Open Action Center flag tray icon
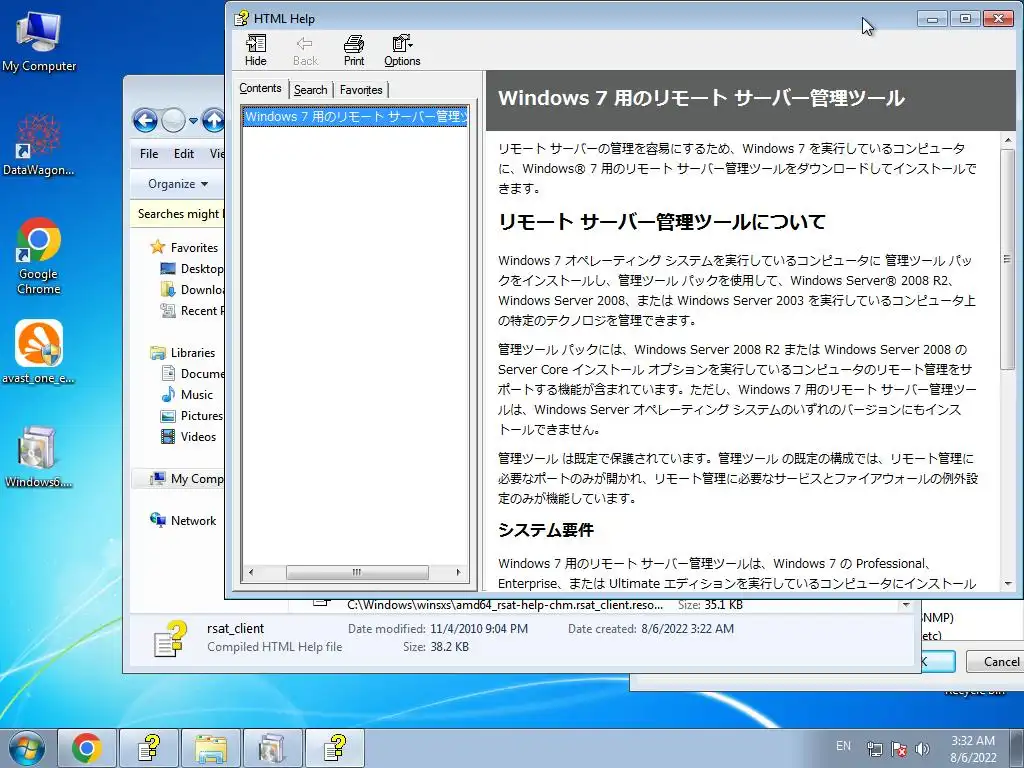Image resolution: width=1024 pixels, height=768 pixels. click(x=899, y=749)
